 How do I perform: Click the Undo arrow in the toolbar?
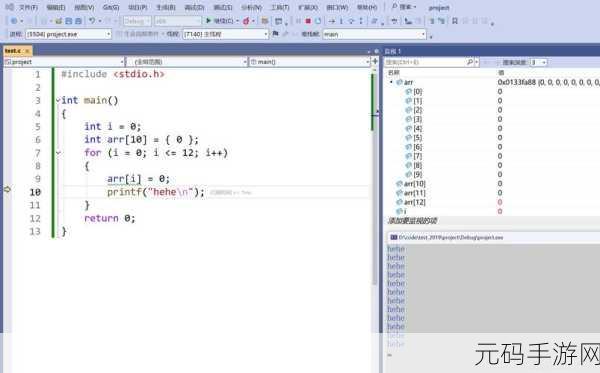(92, 21)
